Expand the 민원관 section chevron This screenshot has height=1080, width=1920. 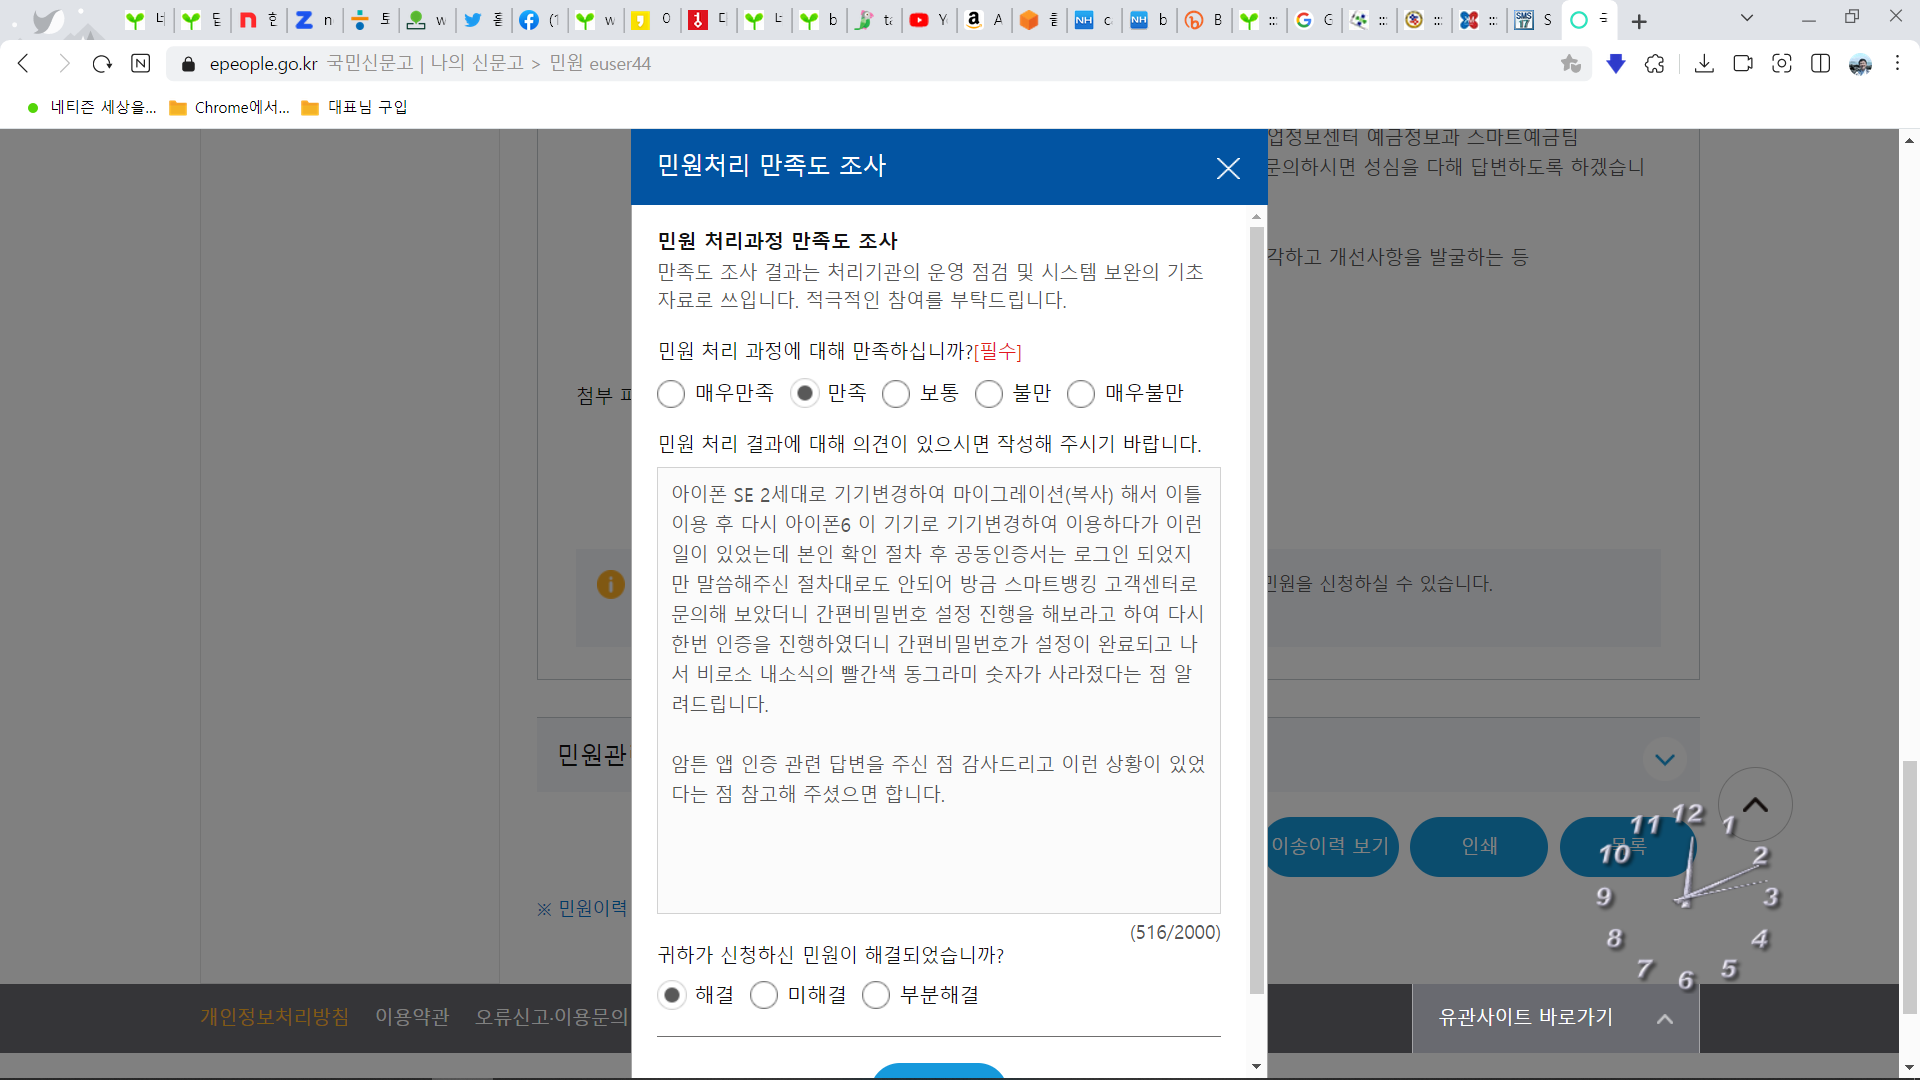[x=1665, y=759]
